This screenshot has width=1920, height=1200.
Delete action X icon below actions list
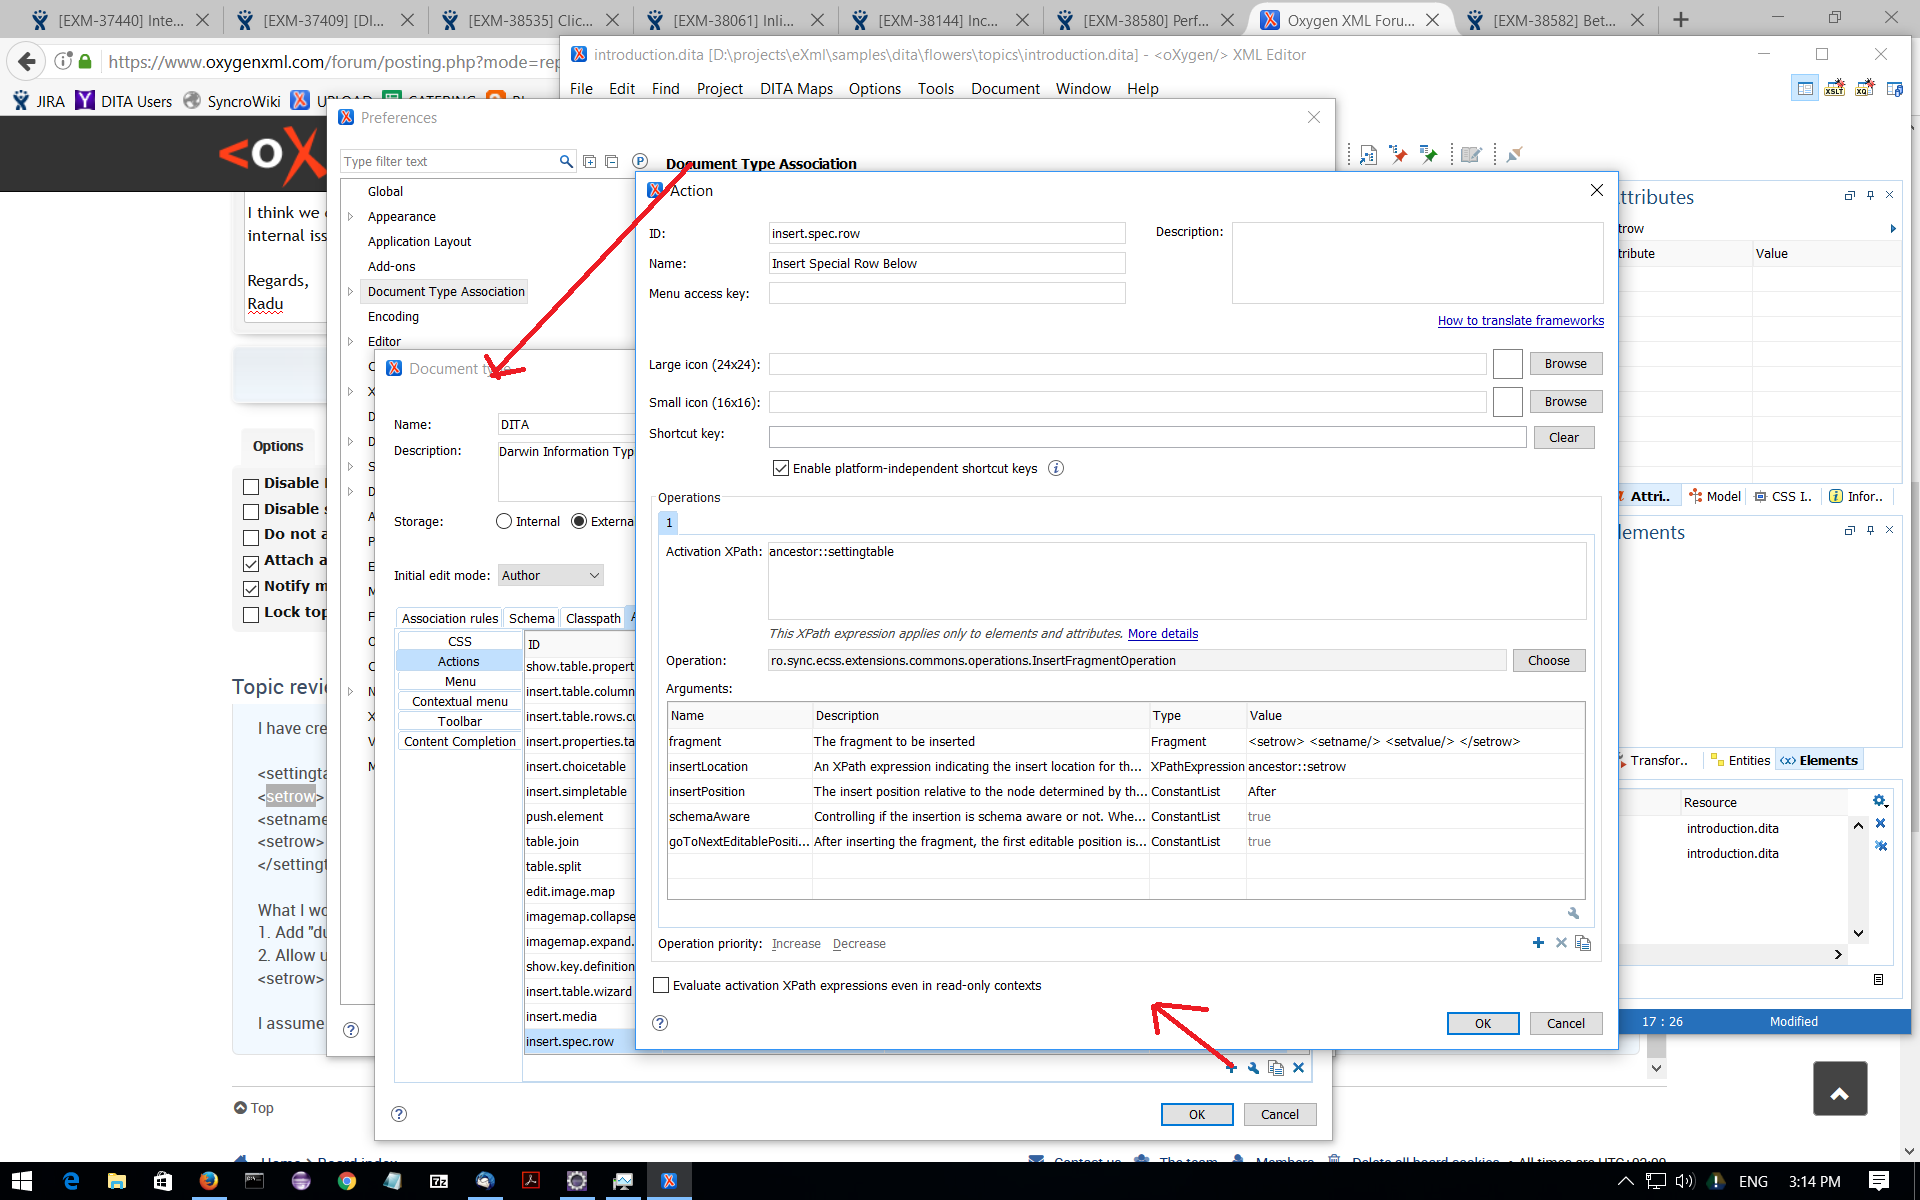click(x=1298, y=1068)
